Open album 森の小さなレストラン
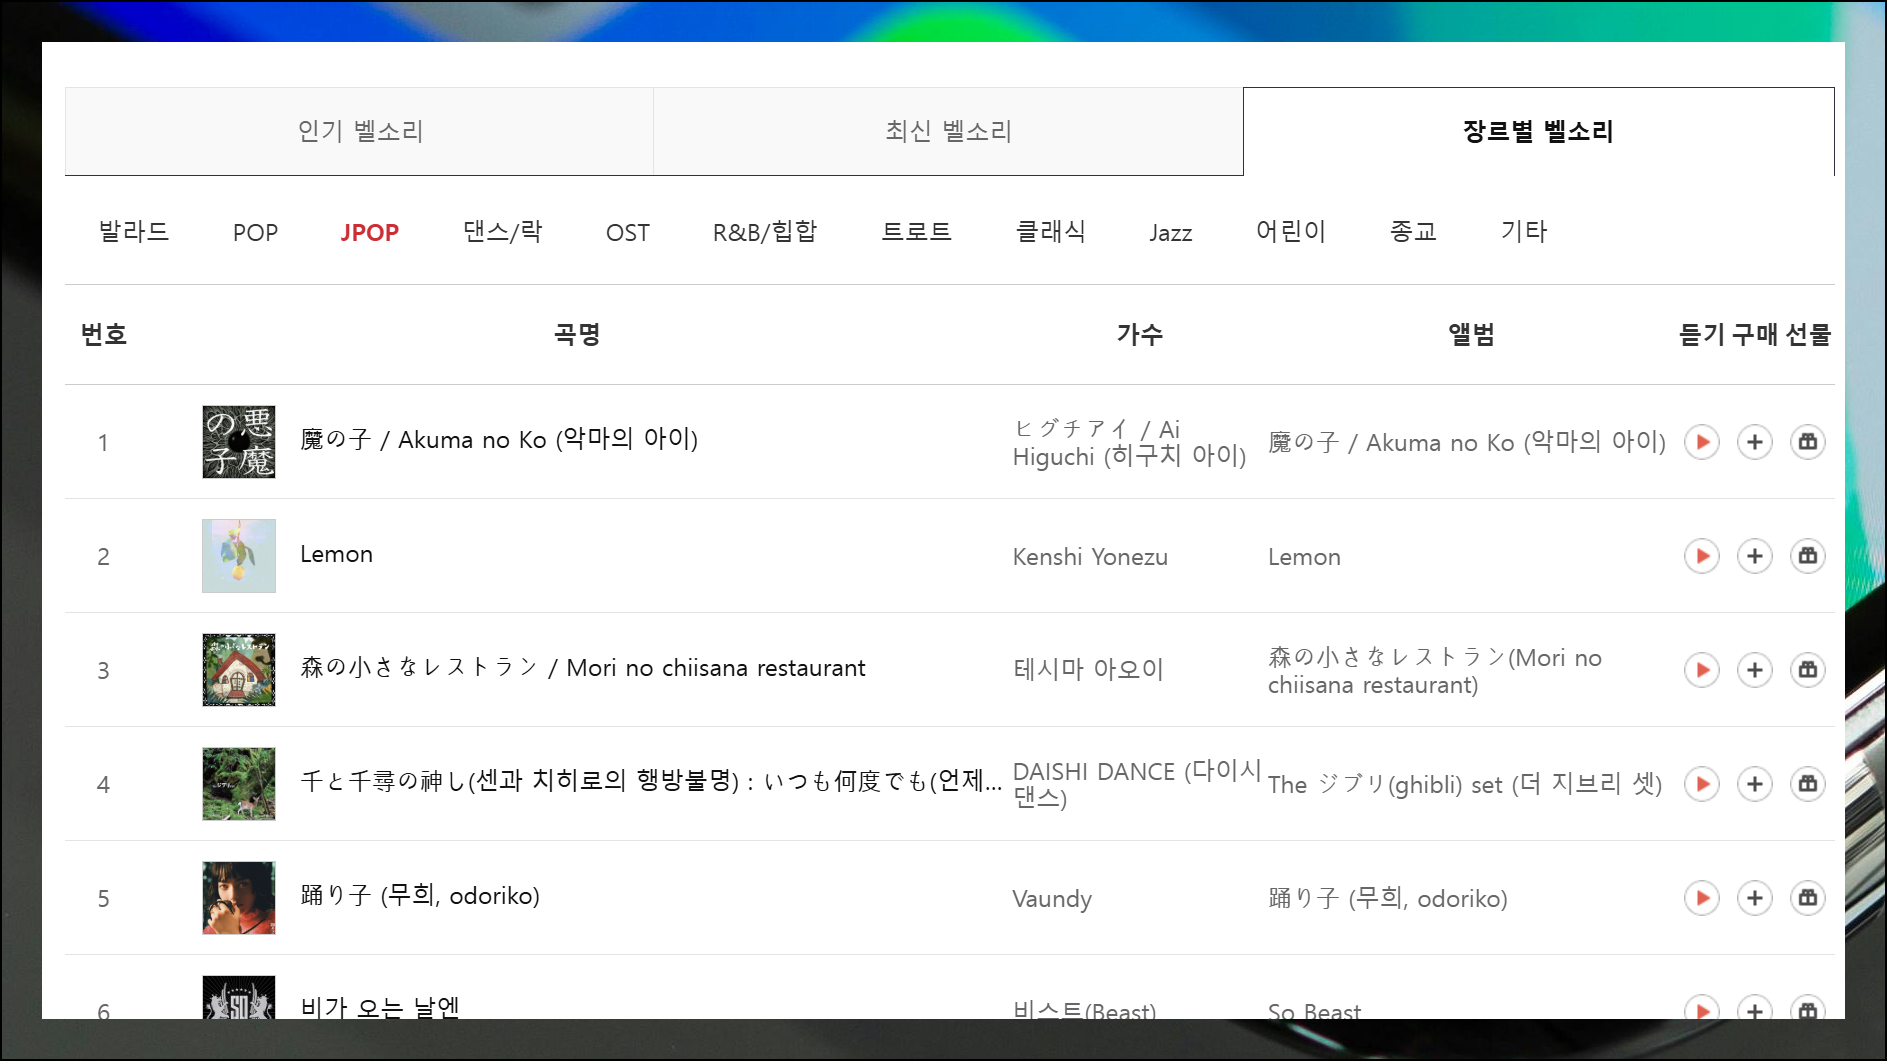Image resolution: width=1887 pixels, height=1061 pixels. [1435, 671]
